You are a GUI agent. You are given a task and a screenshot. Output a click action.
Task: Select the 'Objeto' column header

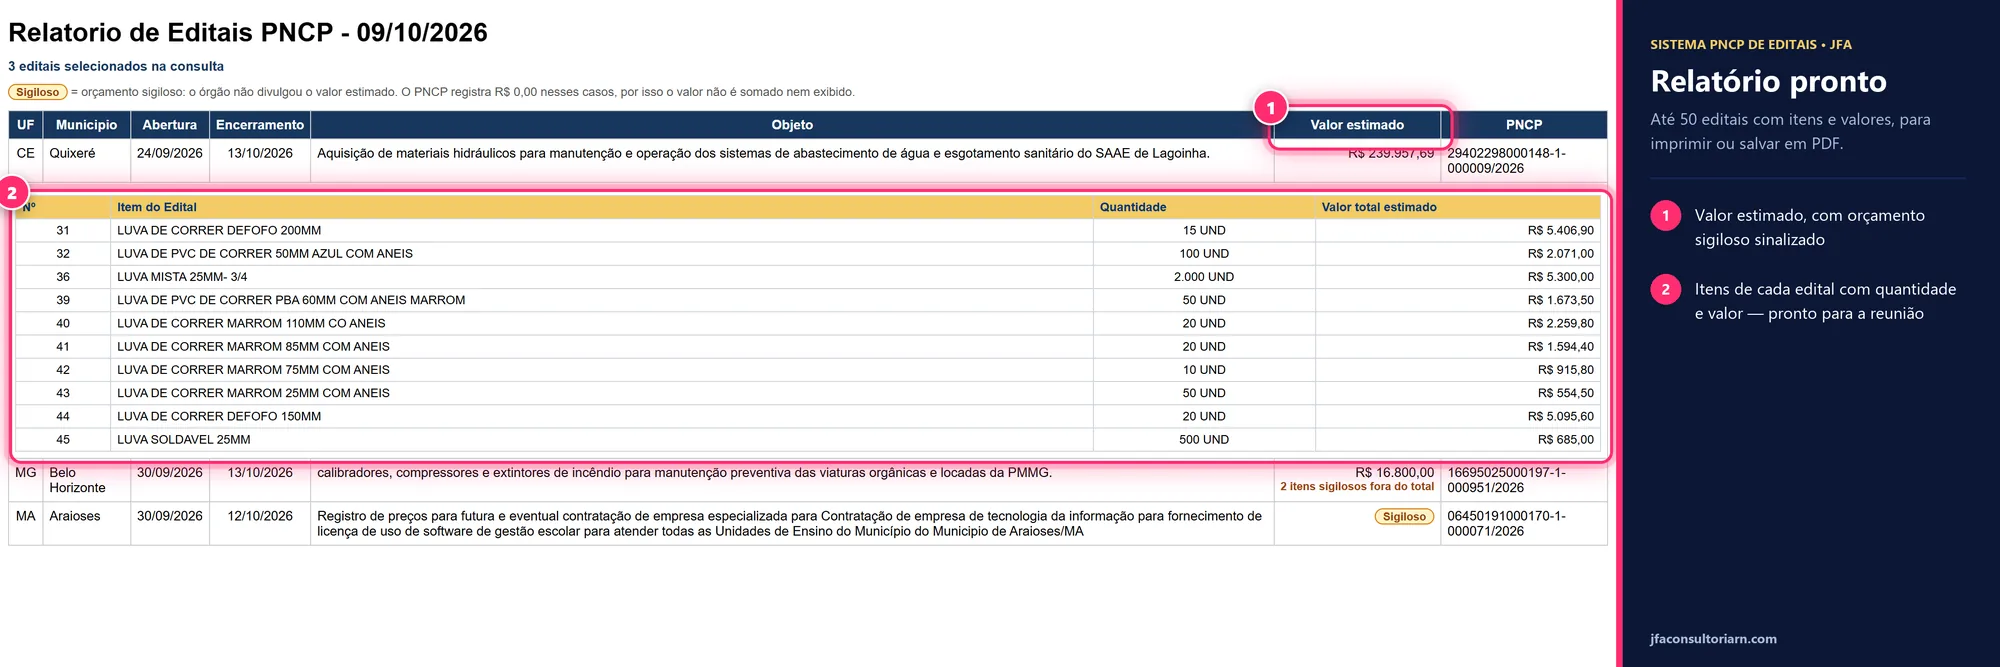792,125
